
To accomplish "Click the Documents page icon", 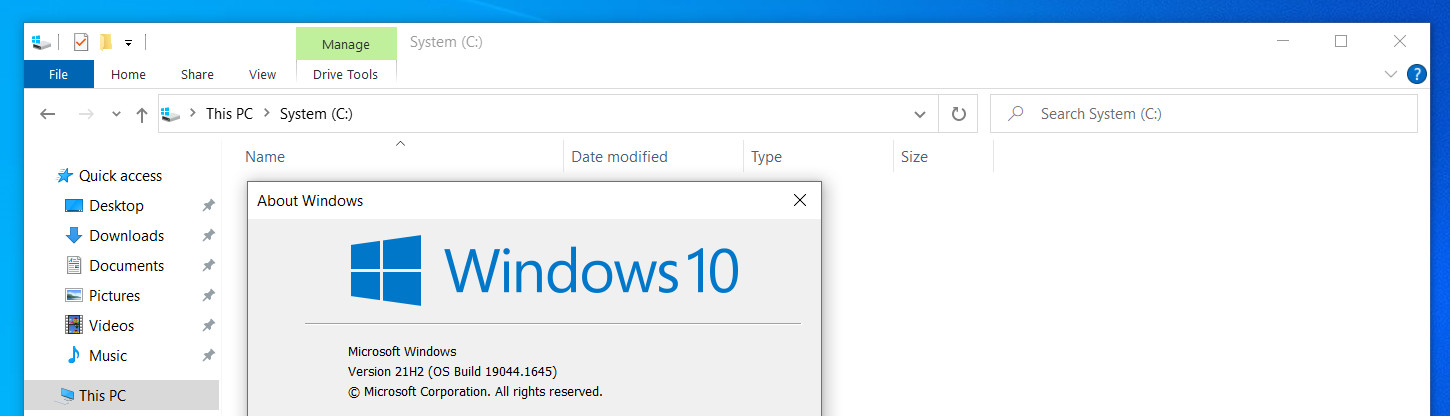I will point(73,266).
